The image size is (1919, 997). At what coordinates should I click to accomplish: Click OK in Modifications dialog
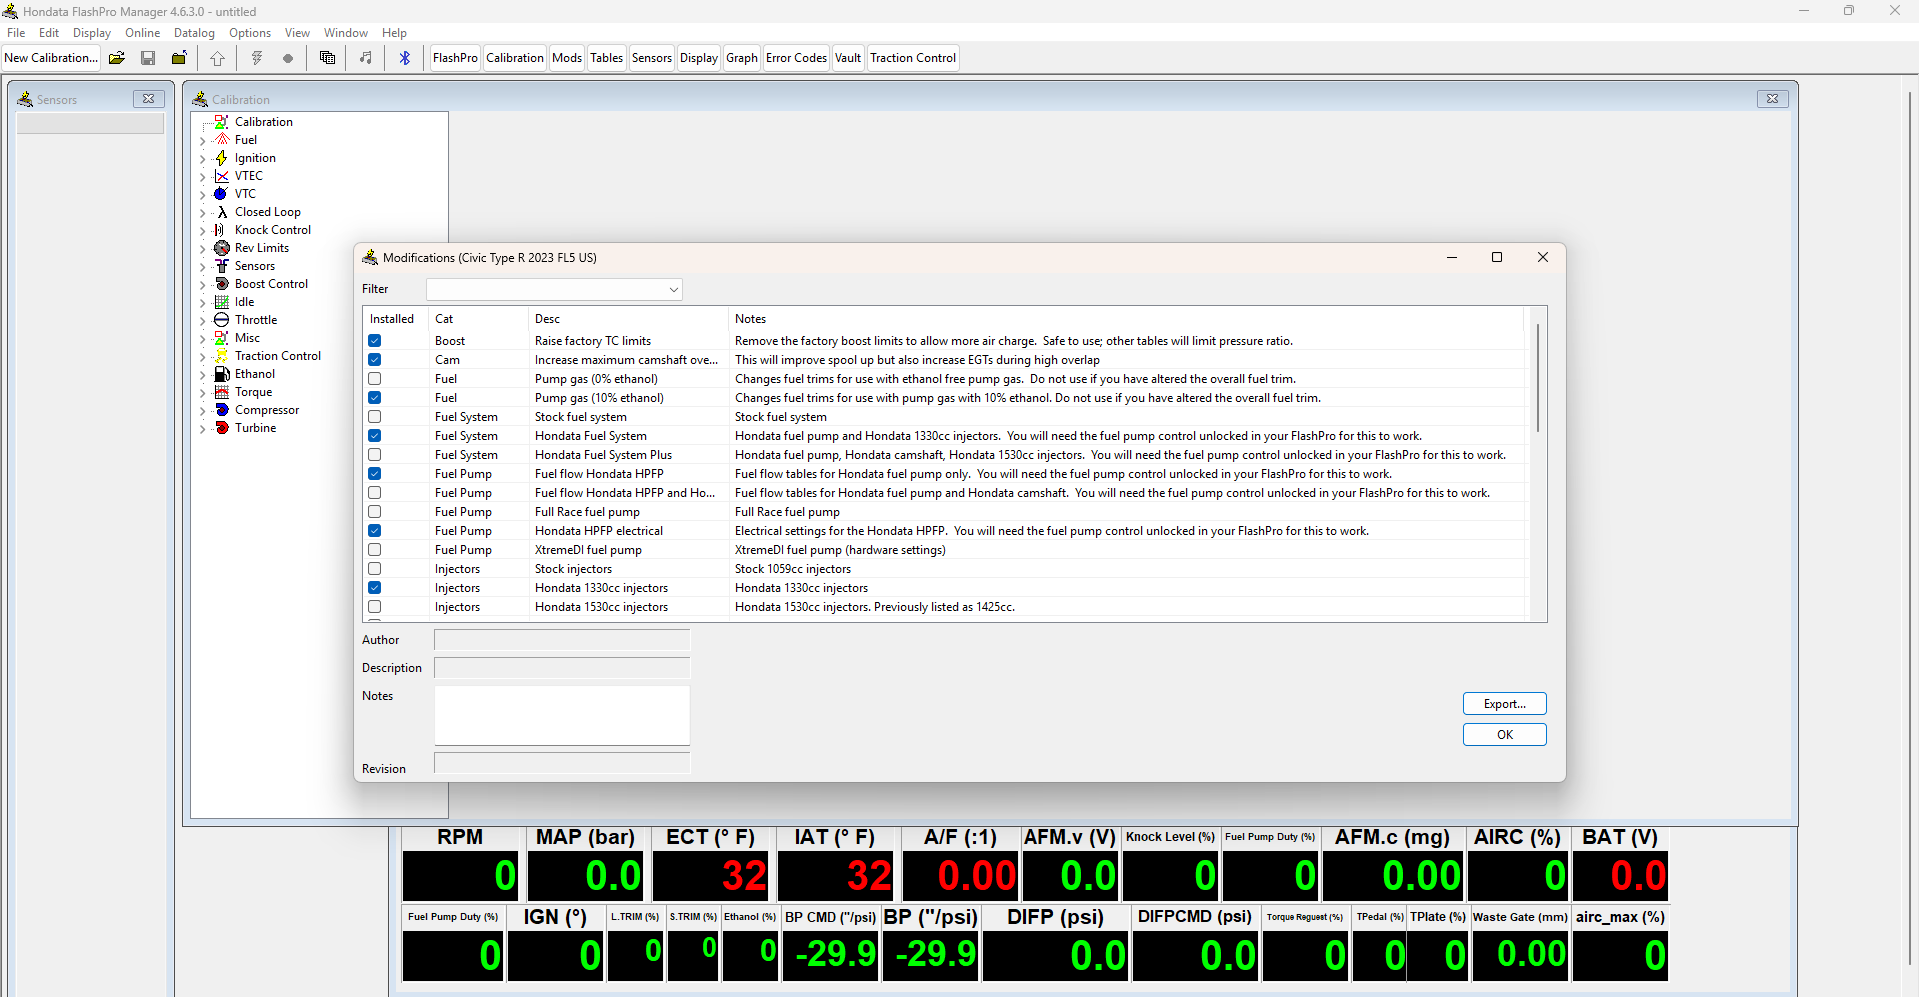(x=1504, y=735)
